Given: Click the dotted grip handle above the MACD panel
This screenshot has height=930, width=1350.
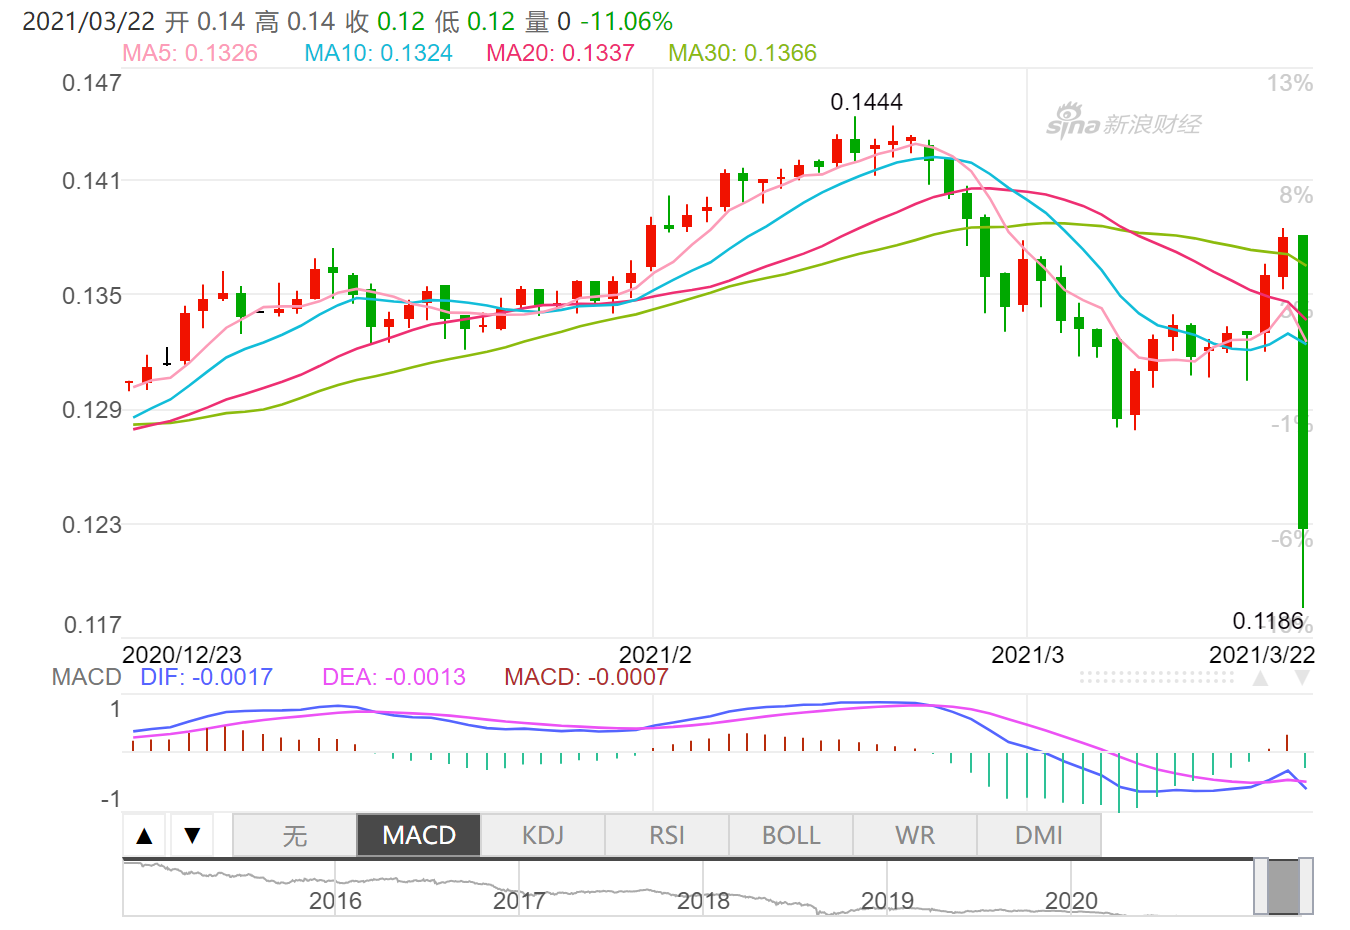Looking at the screenshot, I should pos(1157,677).
